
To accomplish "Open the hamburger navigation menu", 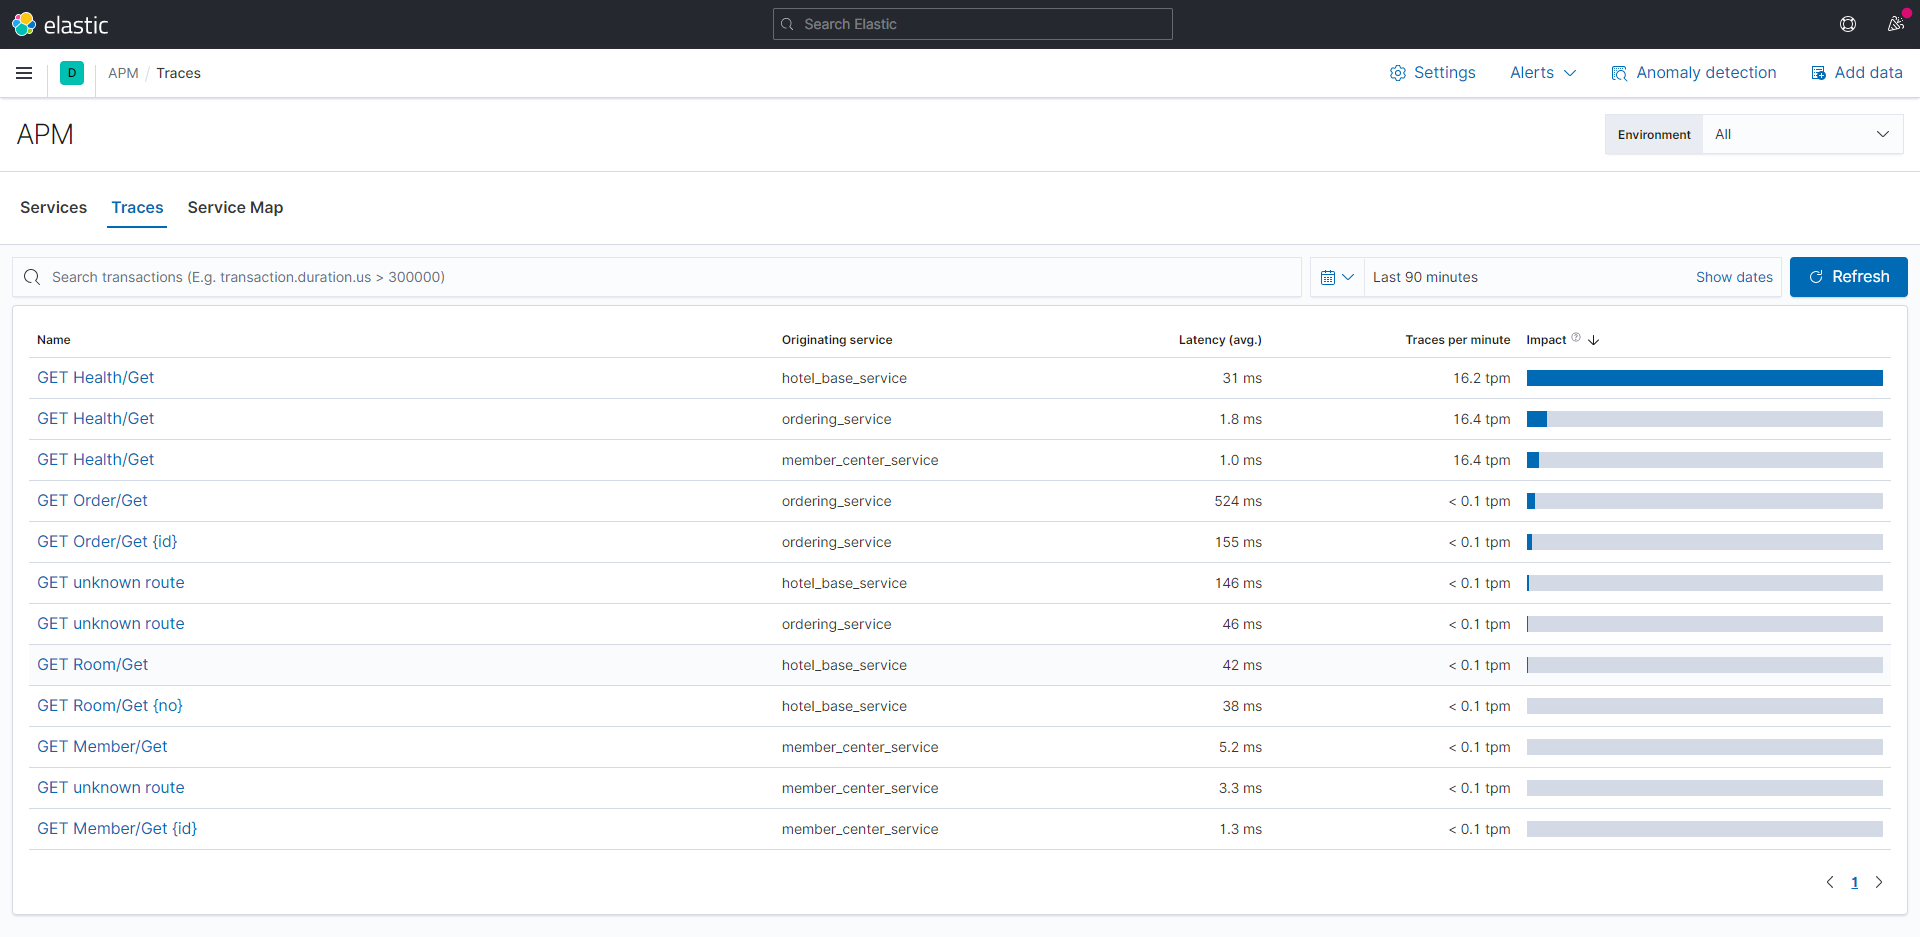I will click(x=24, y=73).
